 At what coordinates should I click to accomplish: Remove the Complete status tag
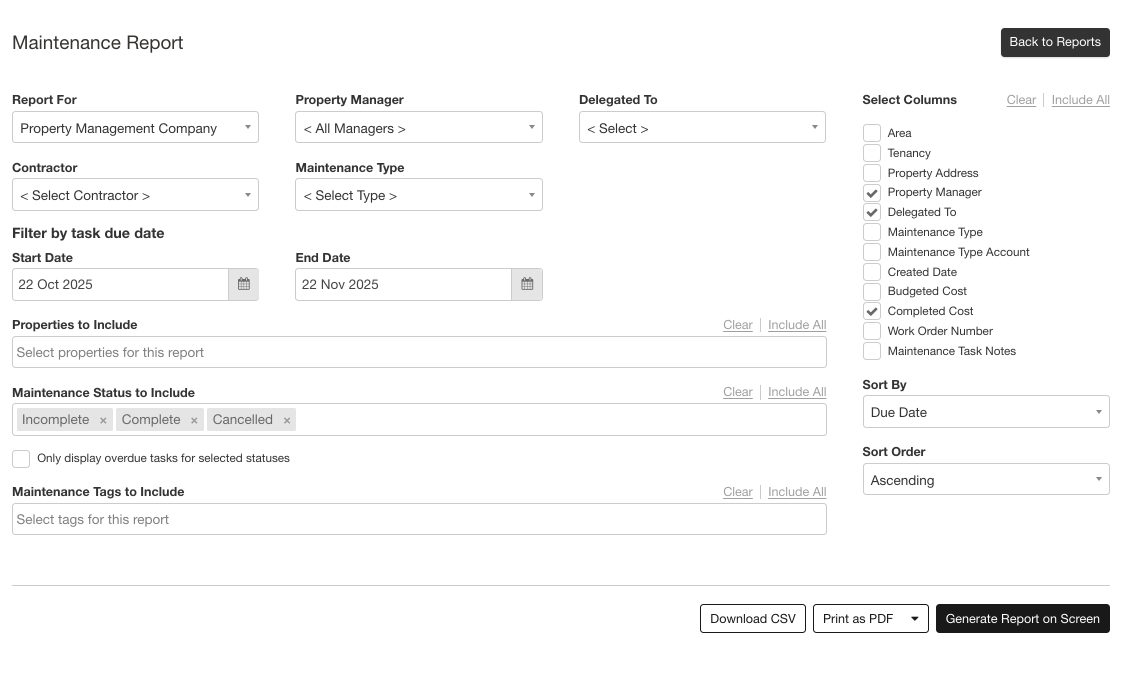[x=194, y=421]
